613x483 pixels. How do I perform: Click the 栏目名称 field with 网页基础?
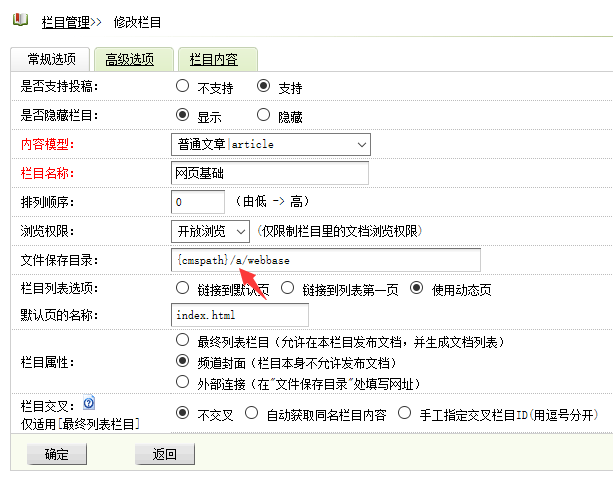[270, 173]
